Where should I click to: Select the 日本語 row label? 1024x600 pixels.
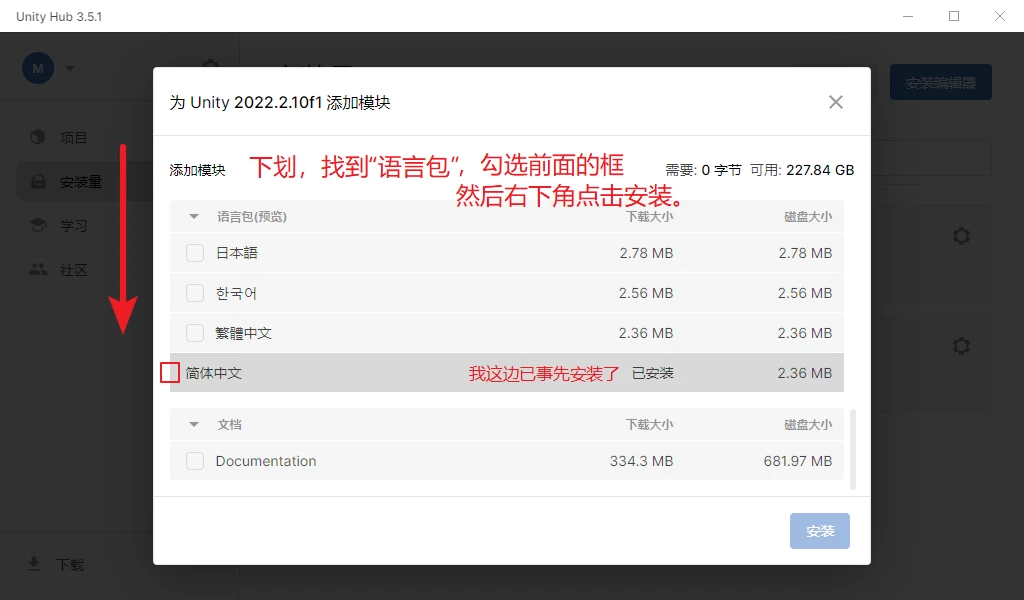(x=236, y=253)
